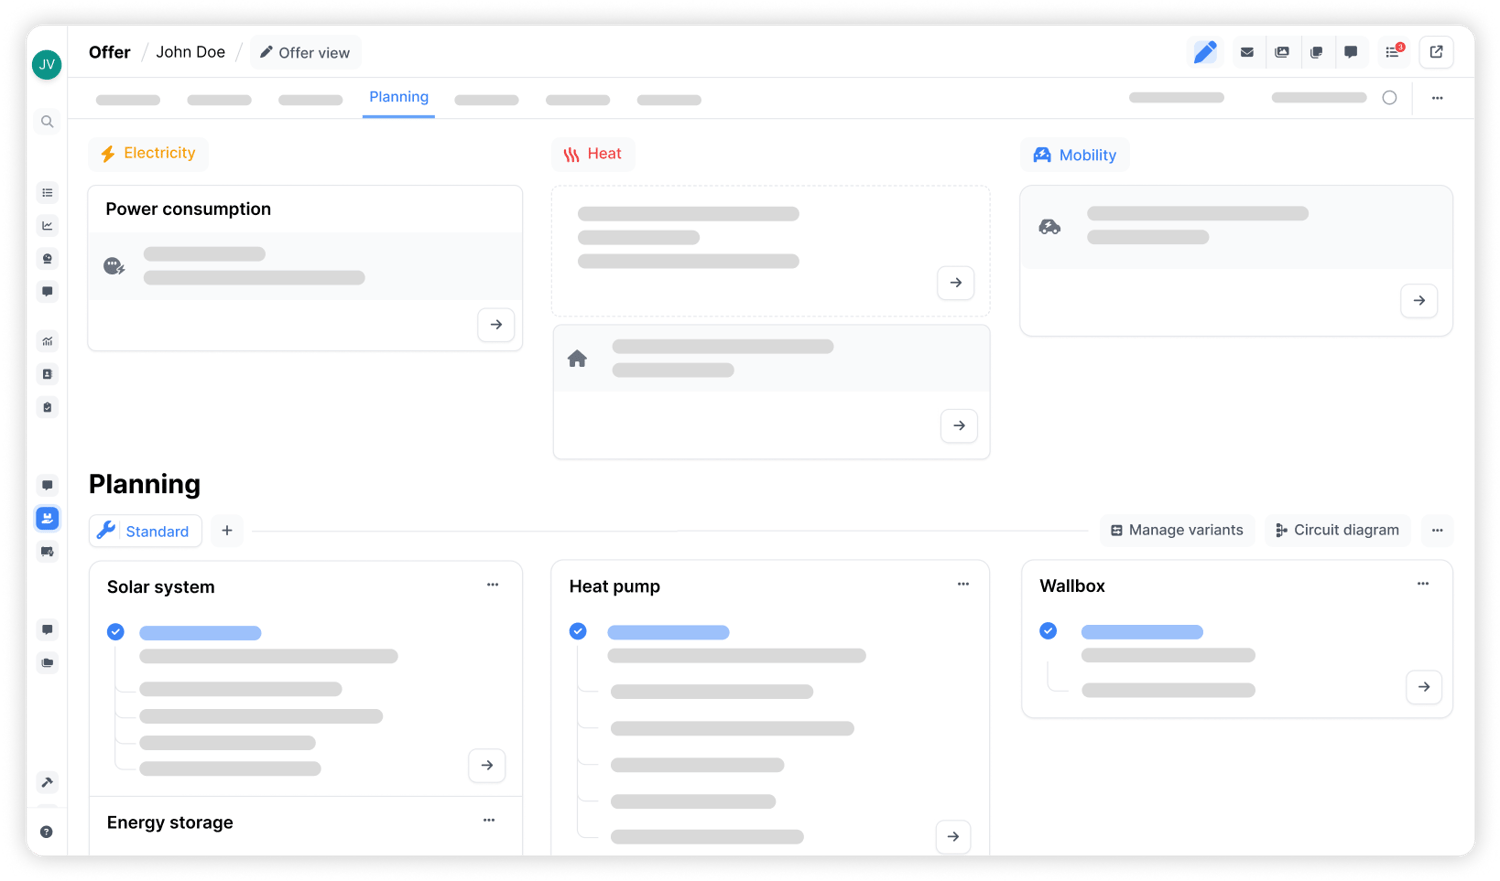Open the envelope mail icon
1500x881 pixels.
coord(1247,52)
